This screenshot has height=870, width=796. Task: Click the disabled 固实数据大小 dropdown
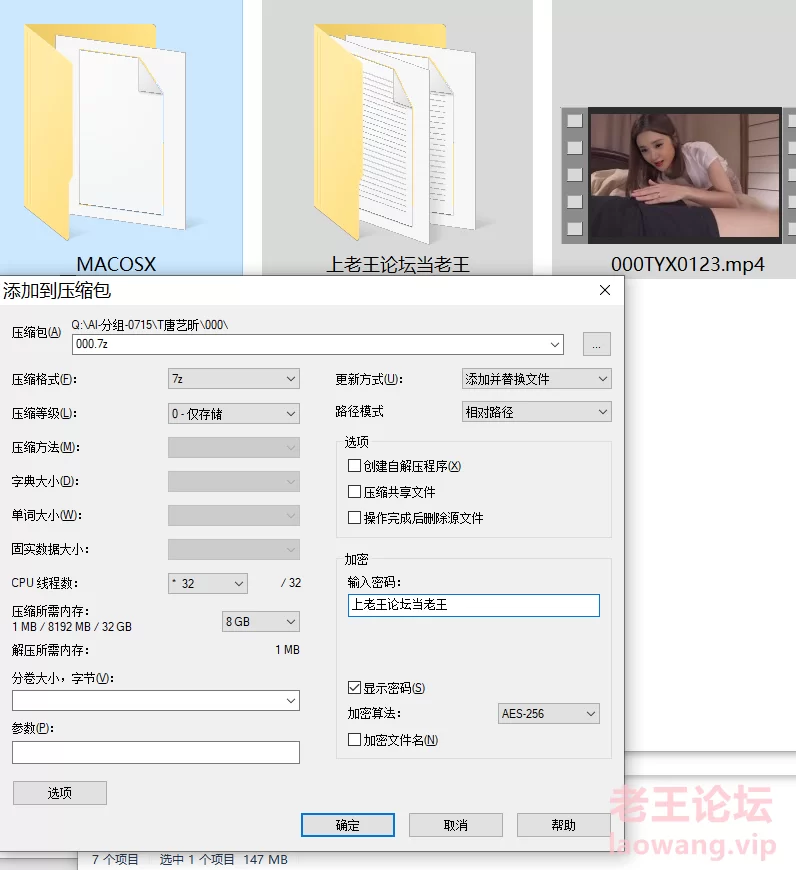[x=234, y=550]
